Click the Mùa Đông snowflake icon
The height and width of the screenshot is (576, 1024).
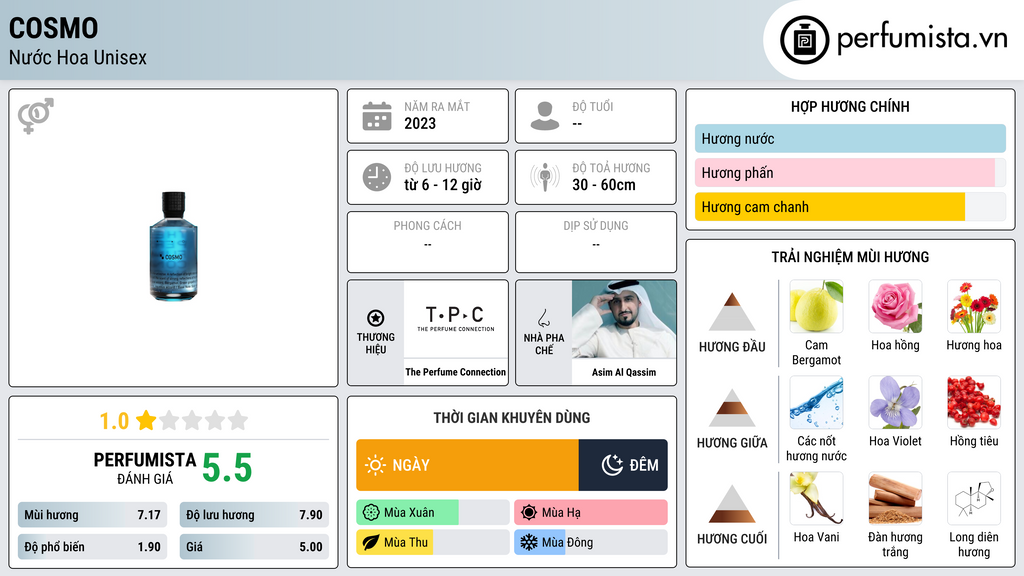click(x=528, y=542)
